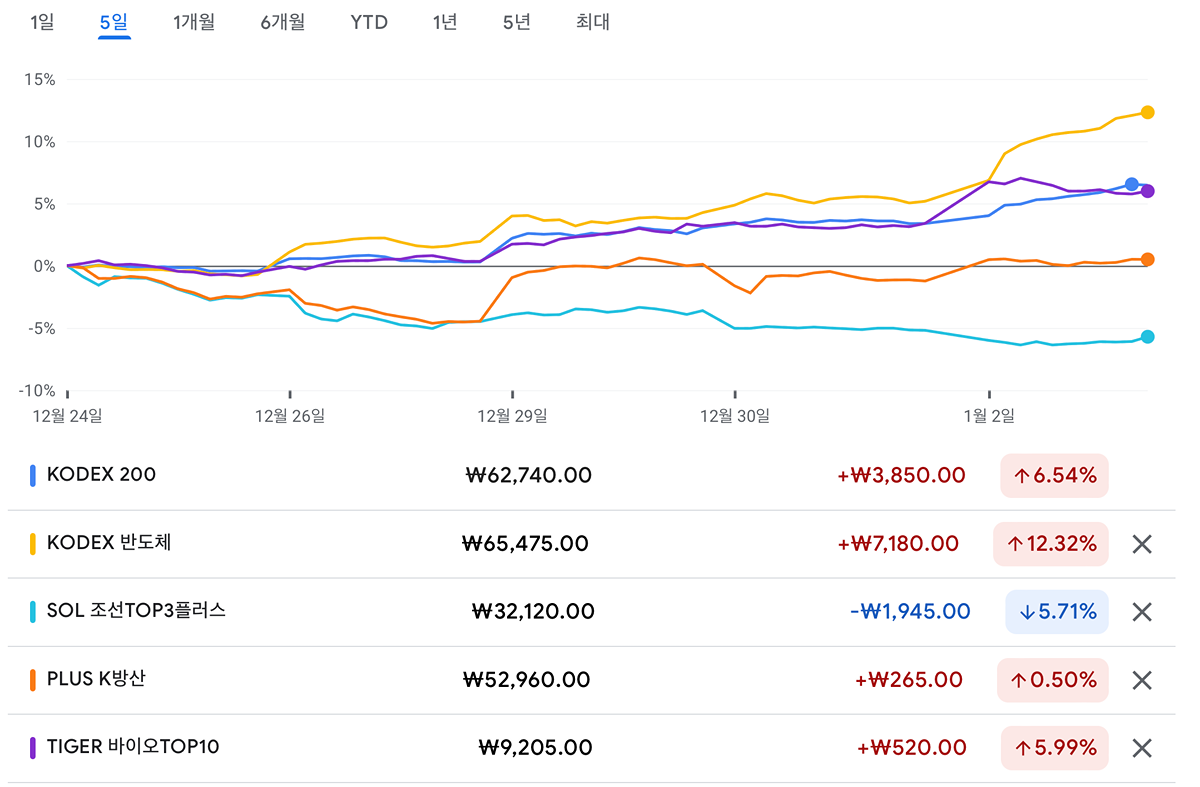Click the yellow endpoint marker at chart top

1147,112
